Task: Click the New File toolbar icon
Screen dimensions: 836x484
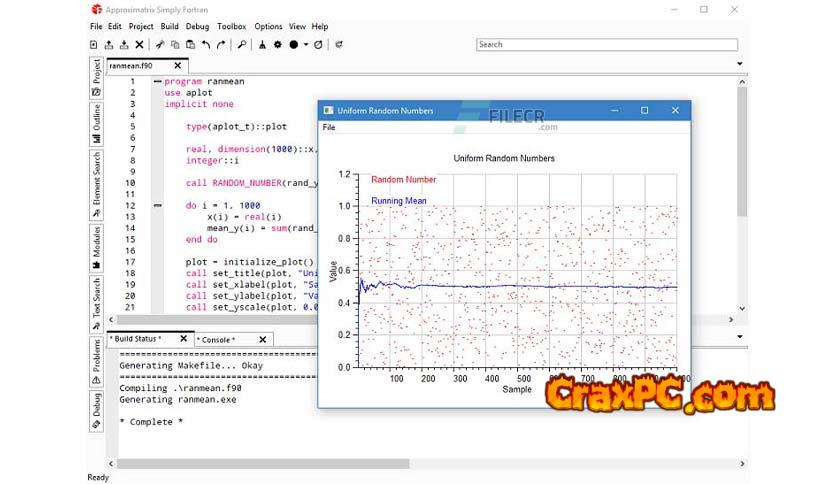Action: point(94,45)
